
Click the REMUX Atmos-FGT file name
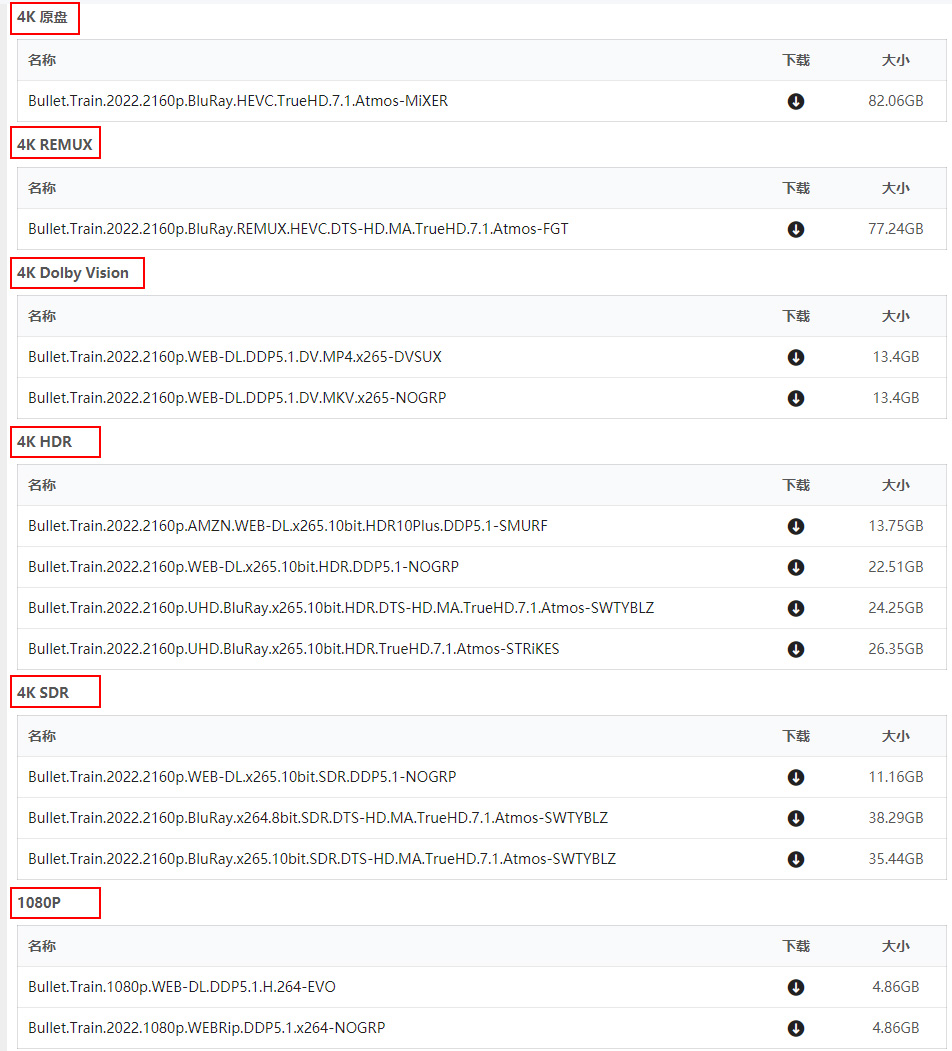tap(298, 229)
